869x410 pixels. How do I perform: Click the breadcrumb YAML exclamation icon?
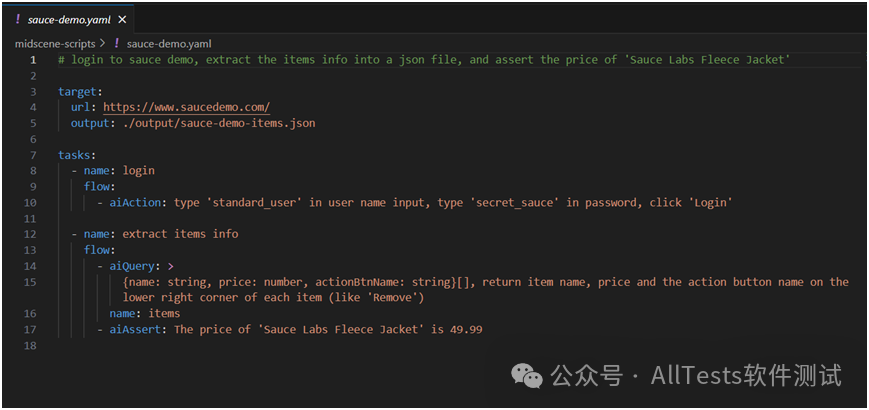click(x=116, y=44)
